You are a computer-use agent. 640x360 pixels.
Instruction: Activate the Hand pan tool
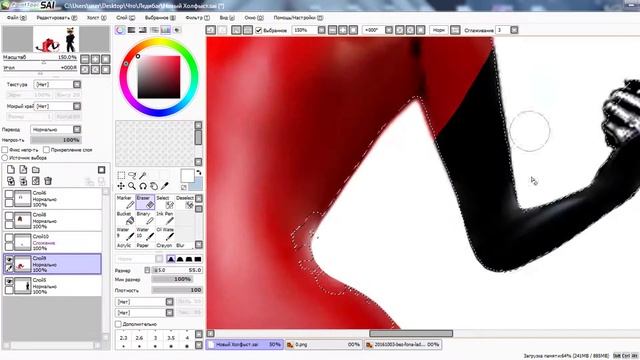(x=154, y=186)
